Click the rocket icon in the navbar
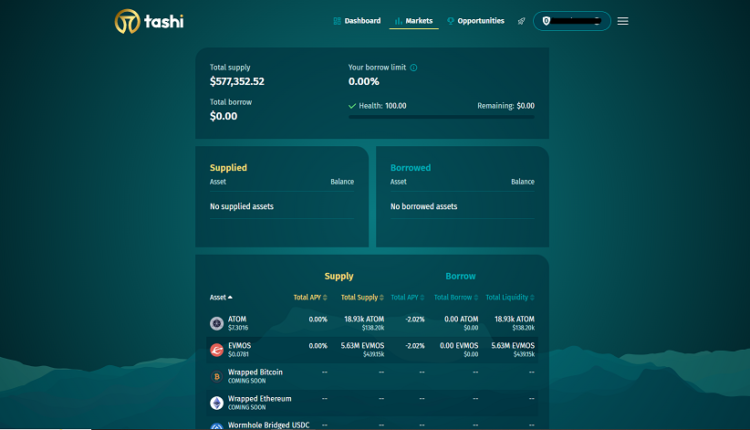This screenshot has height=430, width=750. click(x=521, y=21)
